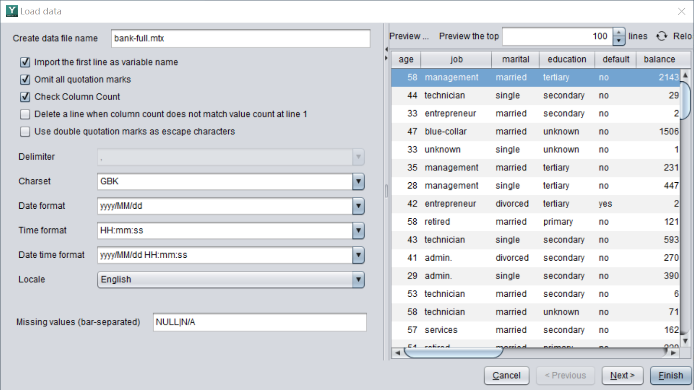Click the application Y logo icon
The width and height of the screenshot is (694, 390).
(12, 11)
